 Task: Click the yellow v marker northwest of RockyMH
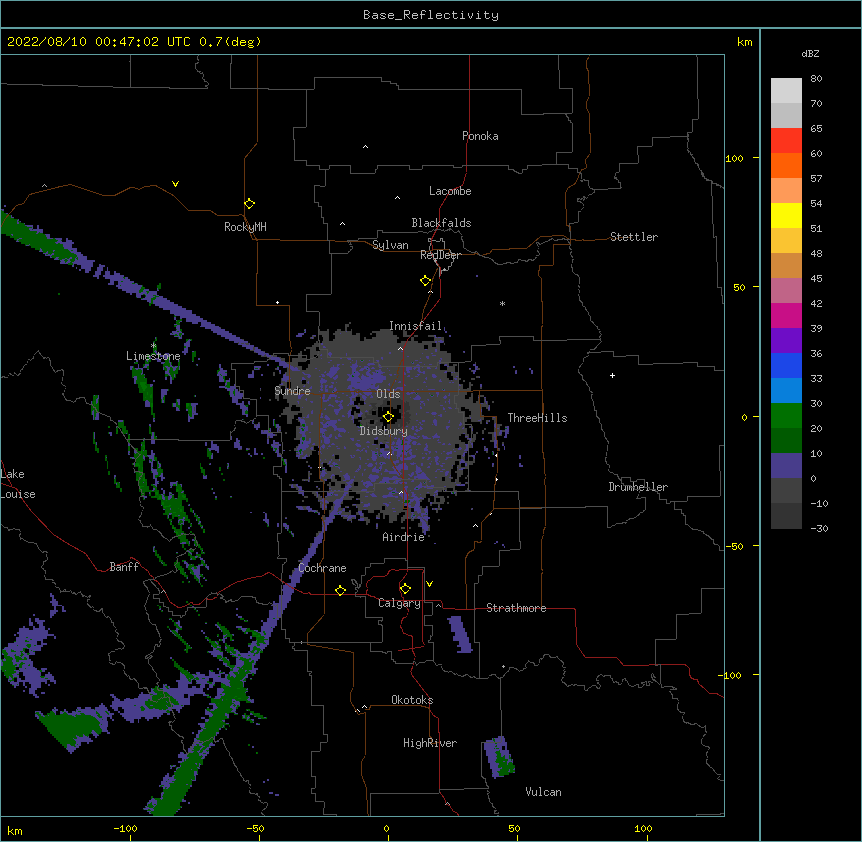point(175,184)
